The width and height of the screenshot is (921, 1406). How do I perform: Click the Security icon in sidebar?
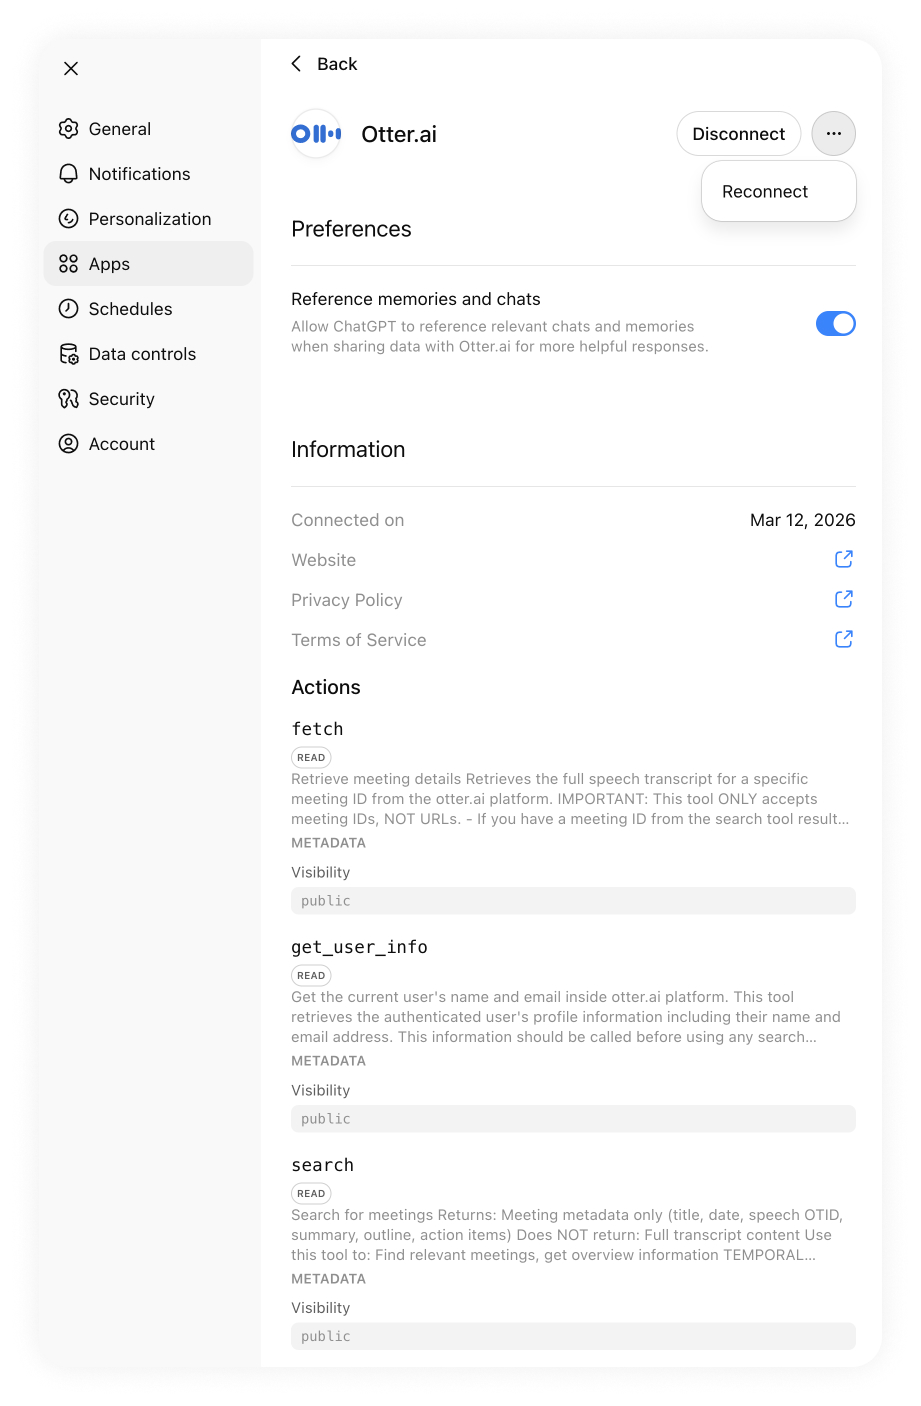(68, 399)
